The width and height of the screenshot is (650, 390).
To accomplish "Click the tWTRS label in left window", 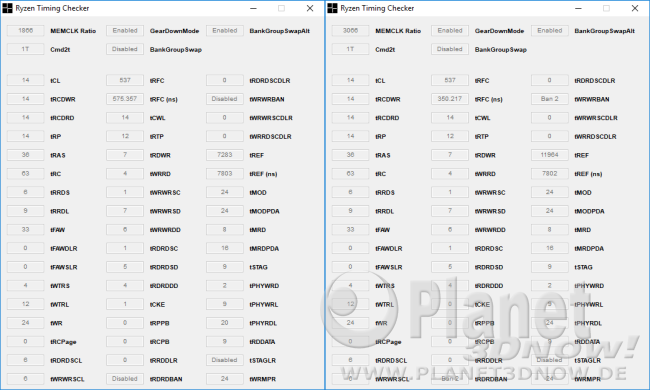I will (60, 286).
